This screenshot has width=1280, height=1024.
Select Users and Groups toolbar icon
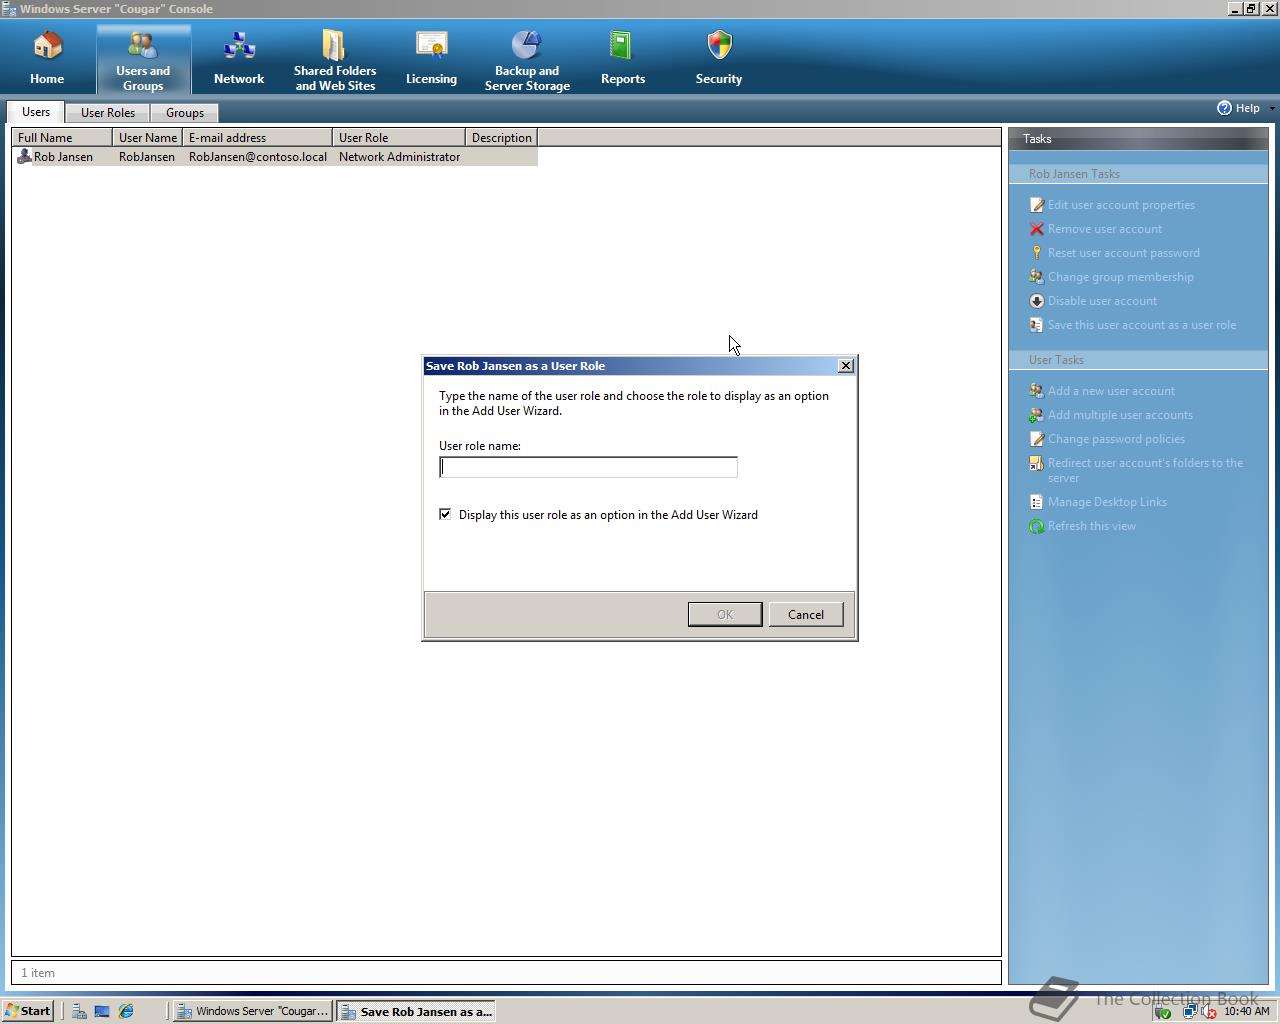click(x=143, y=46)
